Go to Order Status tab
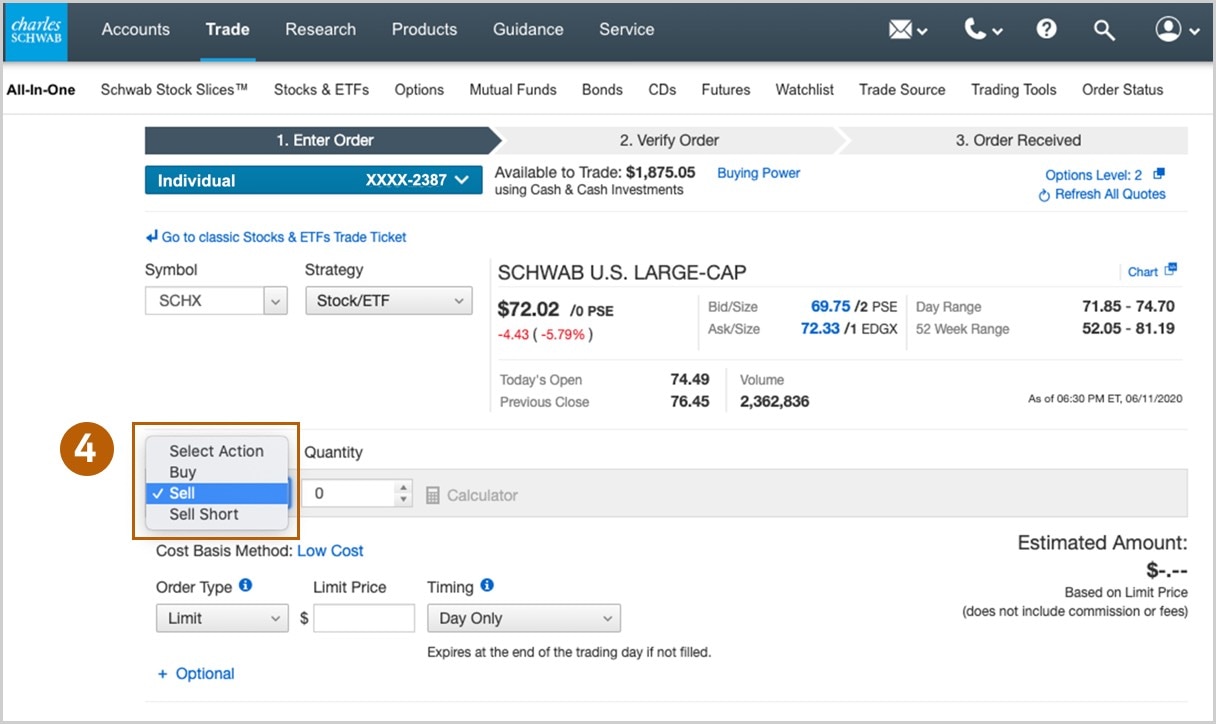Image resolution: width=1216 pixels, height=724 pixels. [1123, 90]
